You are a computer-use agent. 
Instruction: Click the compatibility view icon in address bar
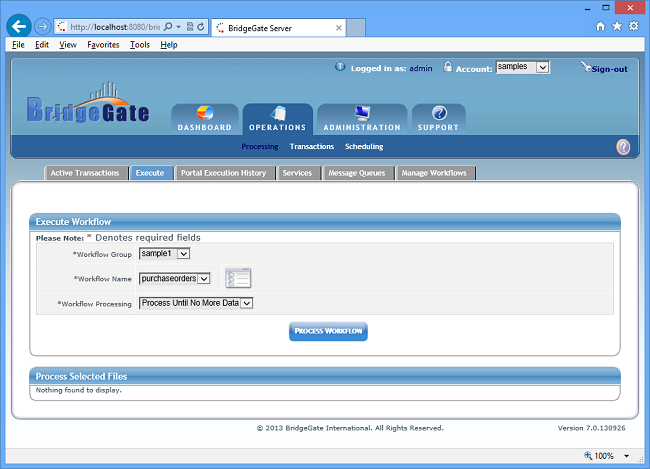(x=190, y=27)
